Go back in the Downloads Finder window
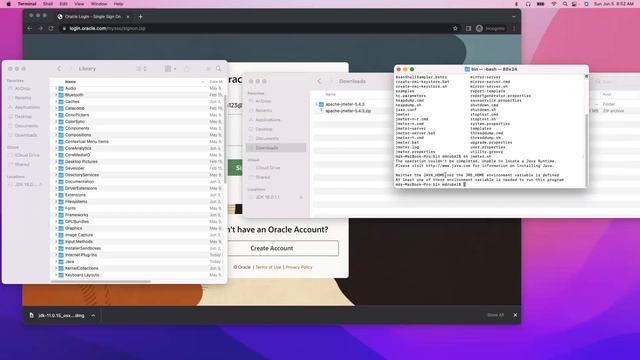The height and width of the screenshot is (360, 640). coord(320,81)
